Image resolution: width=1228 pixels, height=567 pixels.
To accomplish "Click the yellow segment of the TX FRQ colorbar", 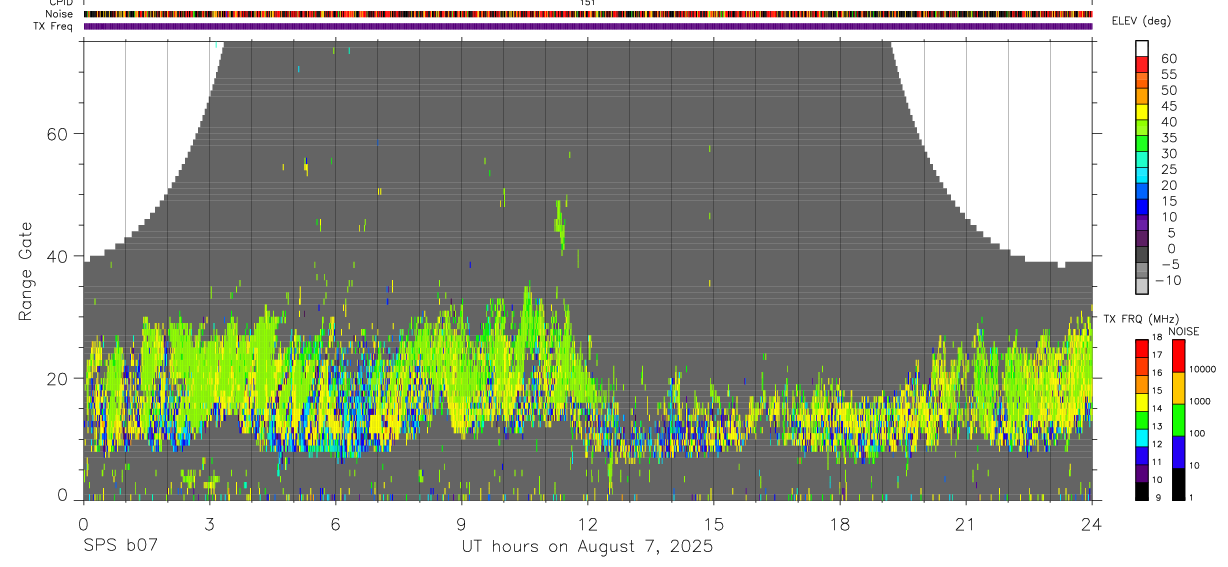I will 1142,403.
